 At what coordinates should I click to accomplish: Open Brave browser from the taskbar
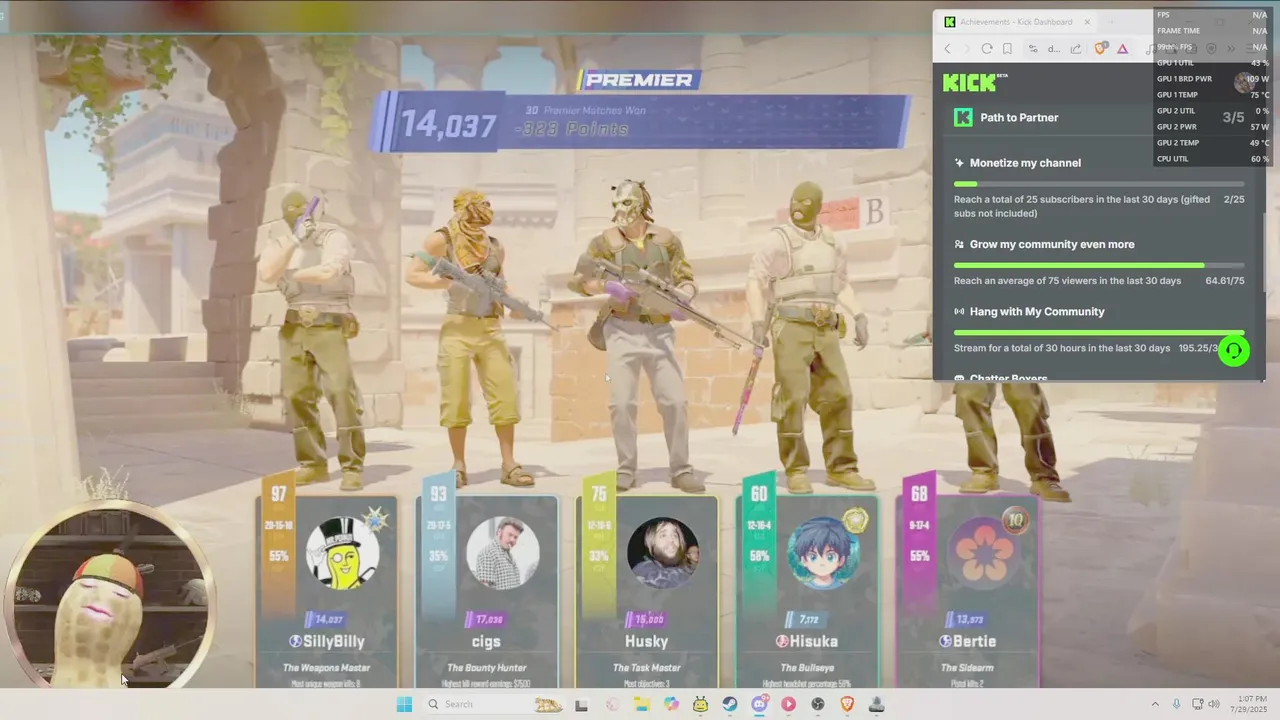click(848, 704)
